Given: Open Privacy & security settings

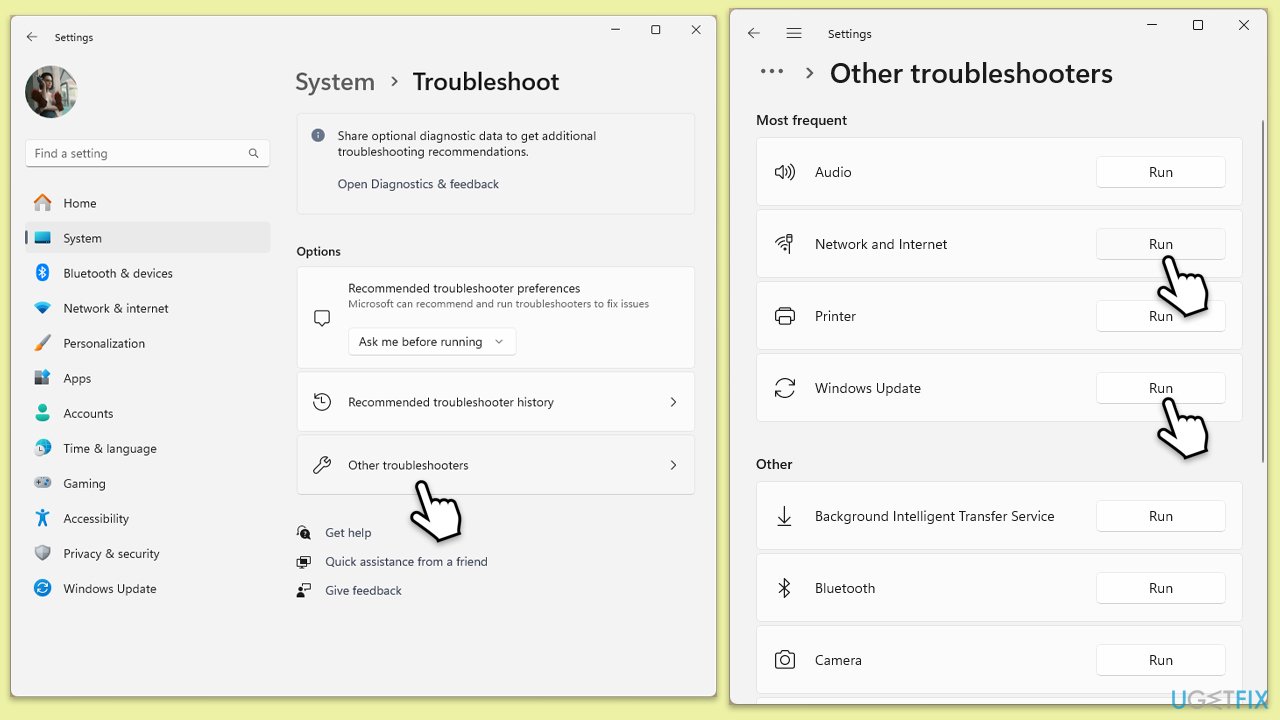Looking at the screenshot, I should [111, 554].
